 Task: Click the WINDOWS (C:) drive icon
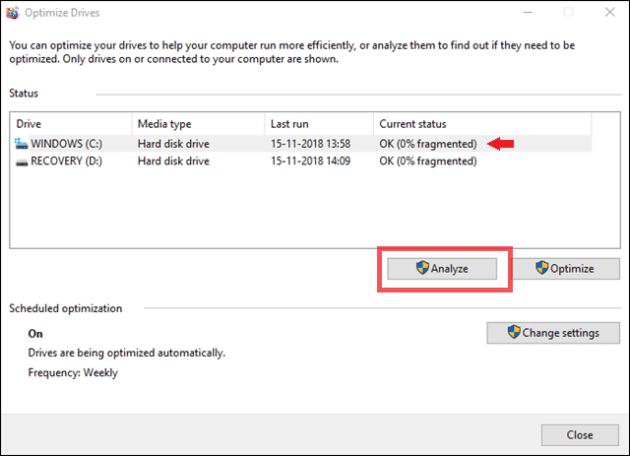tap(21, 143)
